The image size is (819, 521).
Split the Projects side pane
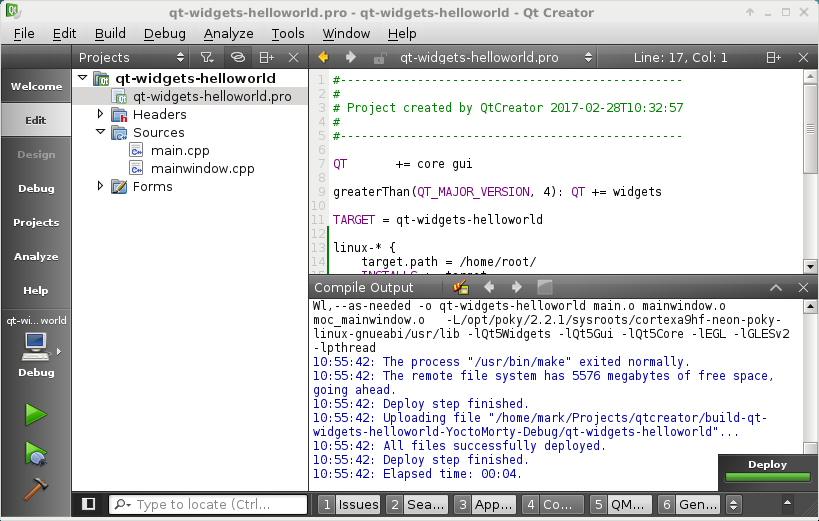click(267, 57)
